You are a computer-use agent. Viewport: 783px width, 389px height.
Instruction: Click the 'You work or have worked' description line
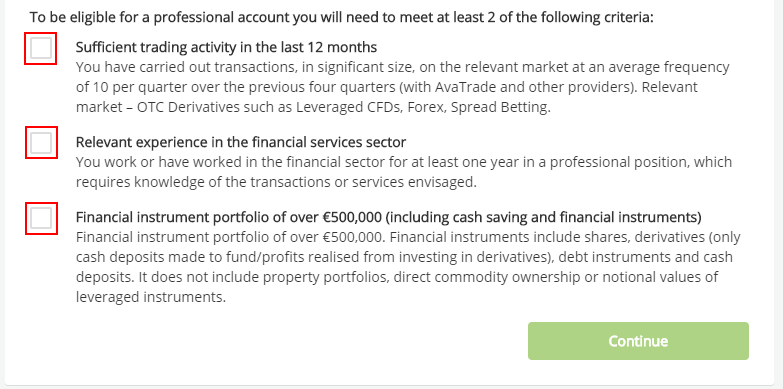(403, 162)
